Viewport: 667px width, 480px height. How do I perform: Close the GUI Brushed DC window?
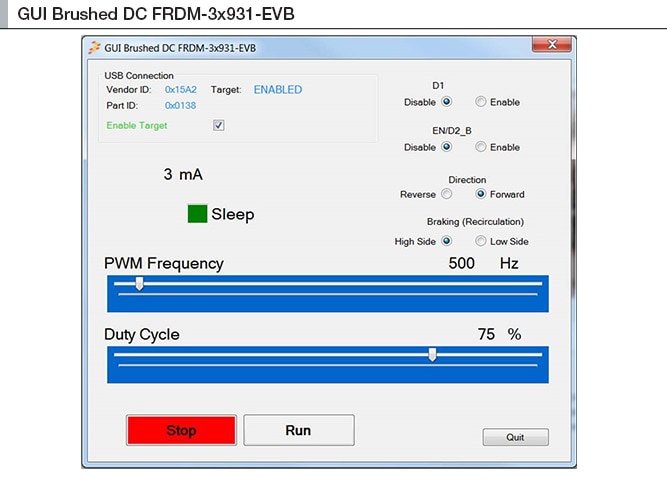click(552, 45)
